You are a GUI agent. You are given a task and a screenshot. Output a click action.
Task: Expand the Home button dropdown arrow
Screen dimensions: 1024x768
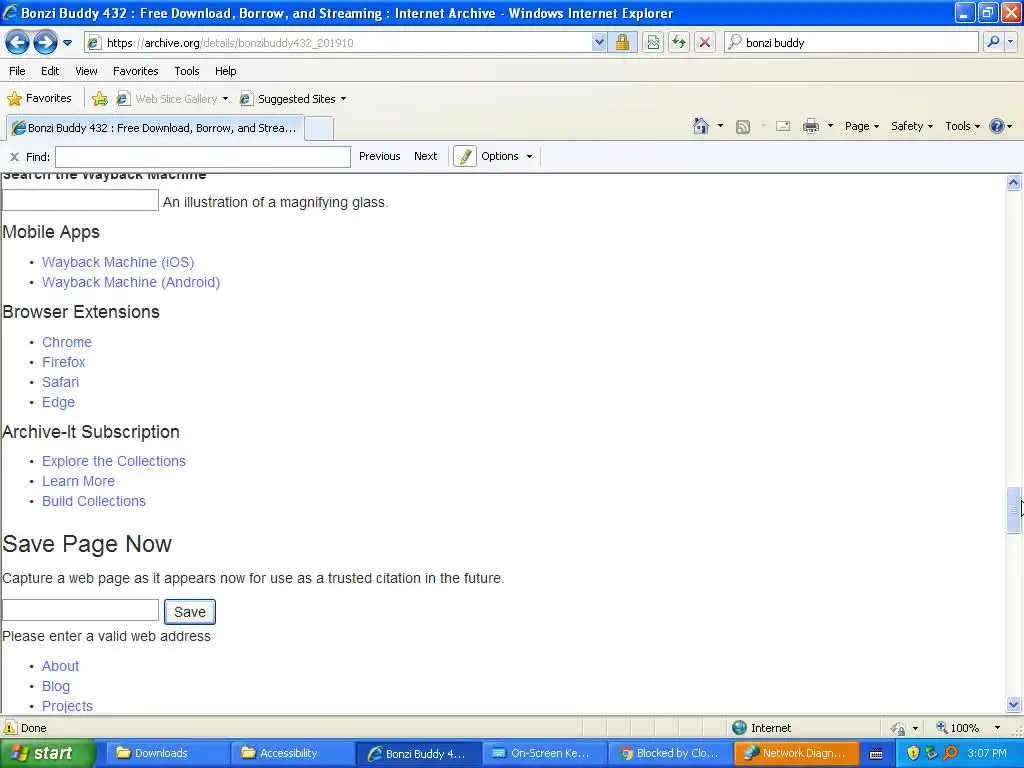(720, 126)
